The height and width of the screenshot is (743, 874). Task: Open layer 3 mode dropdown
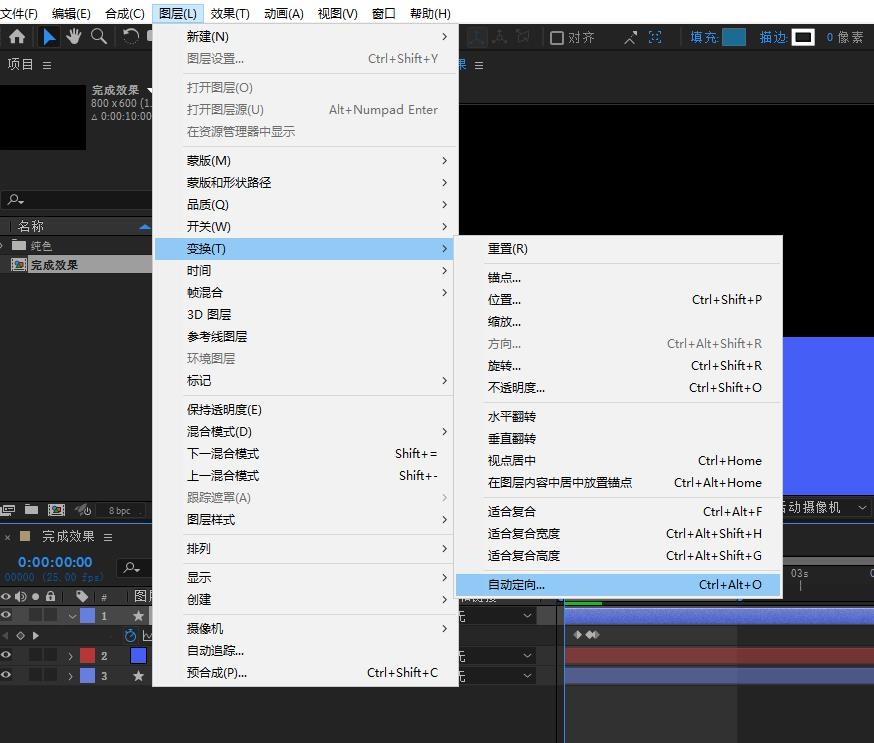click(x=527, y=676)
